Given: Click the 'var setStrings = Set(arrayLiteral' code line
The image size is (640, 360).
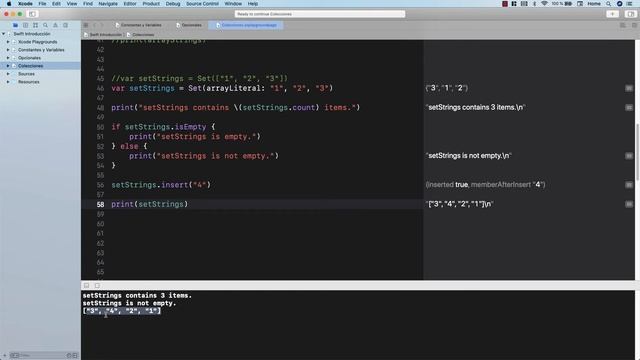Looking at the screenshot, I should click(222, 88).
